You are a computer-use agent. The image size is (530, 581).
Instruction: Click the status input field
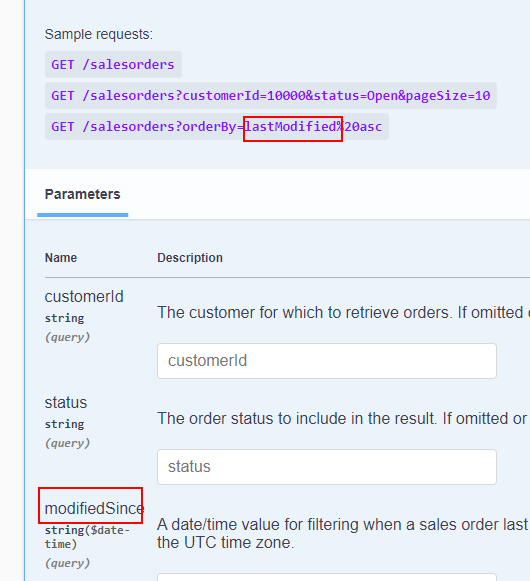[327, 467]
